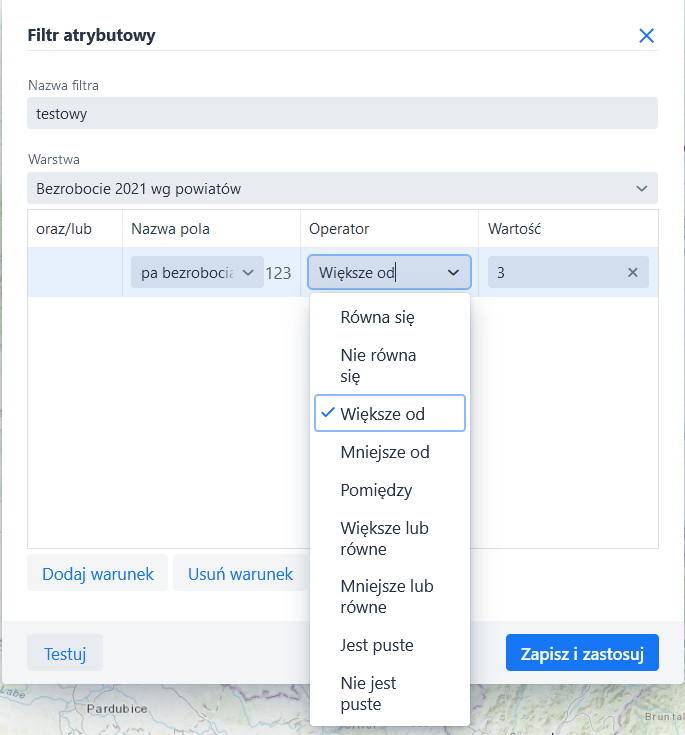Screen dimensions: 685x735
Task: Focus the Nazwa filtra text field
Action: click(x=342, y=113)
